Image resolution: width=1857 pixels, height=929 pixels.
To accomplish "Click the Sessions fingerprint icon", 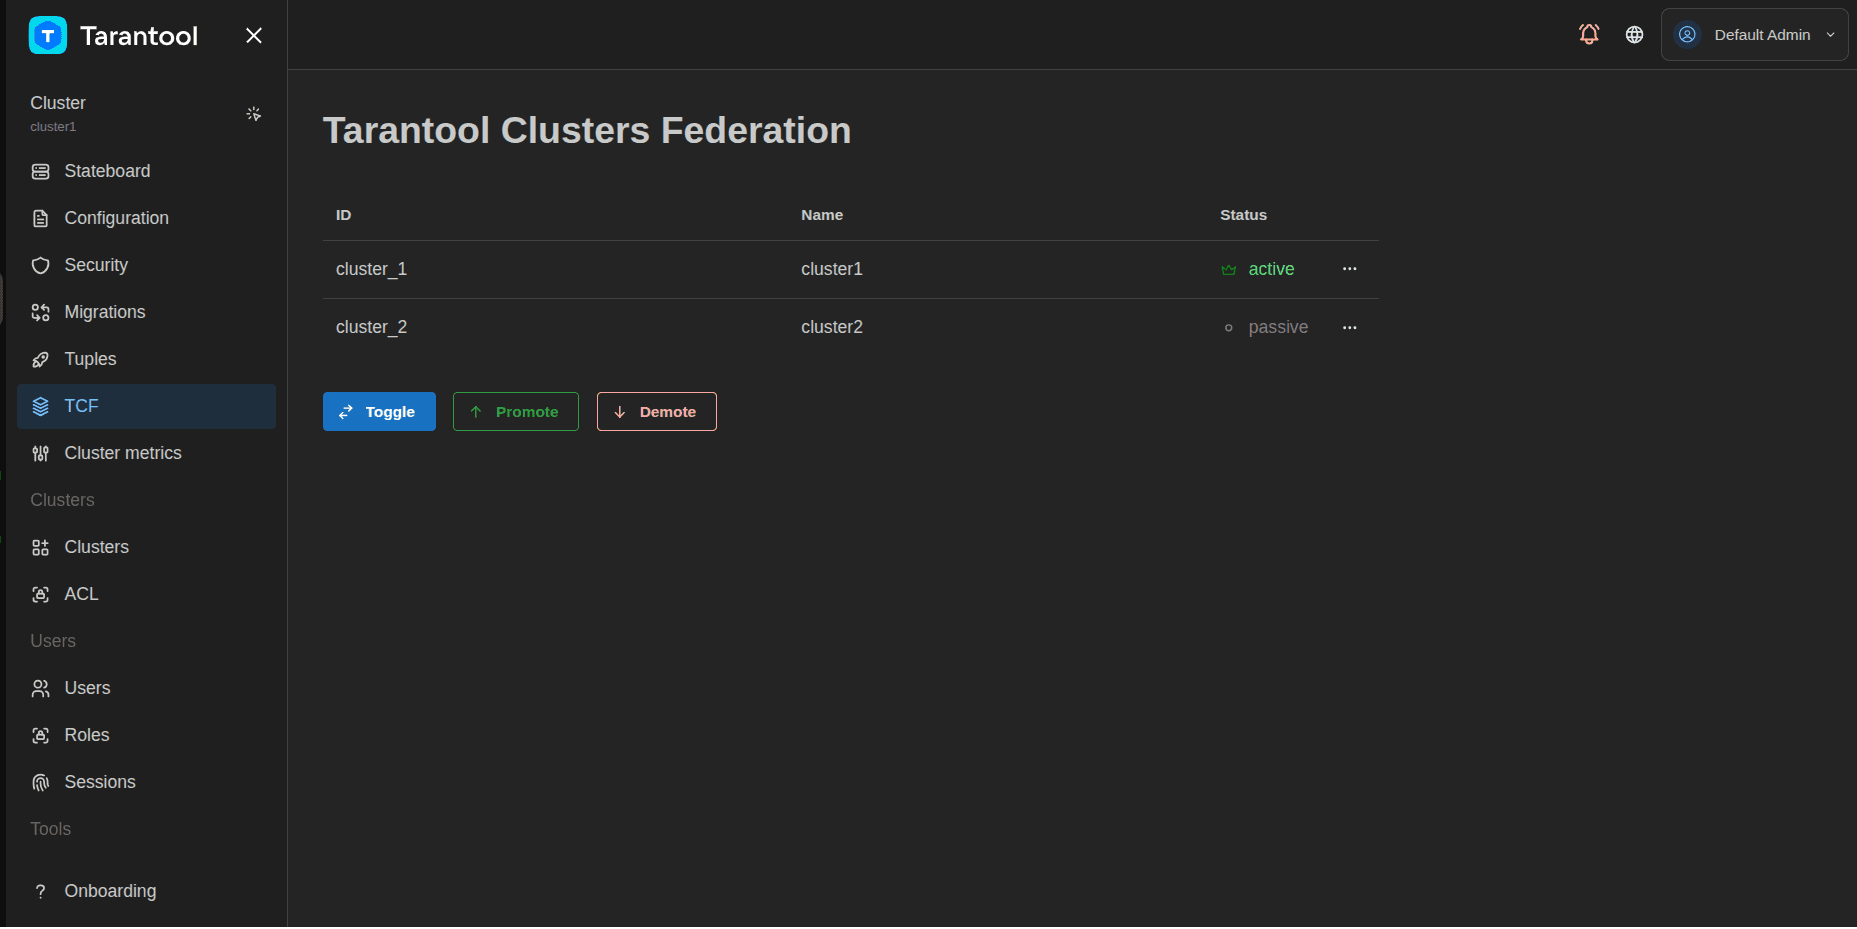I will click(x=40, y=783).
